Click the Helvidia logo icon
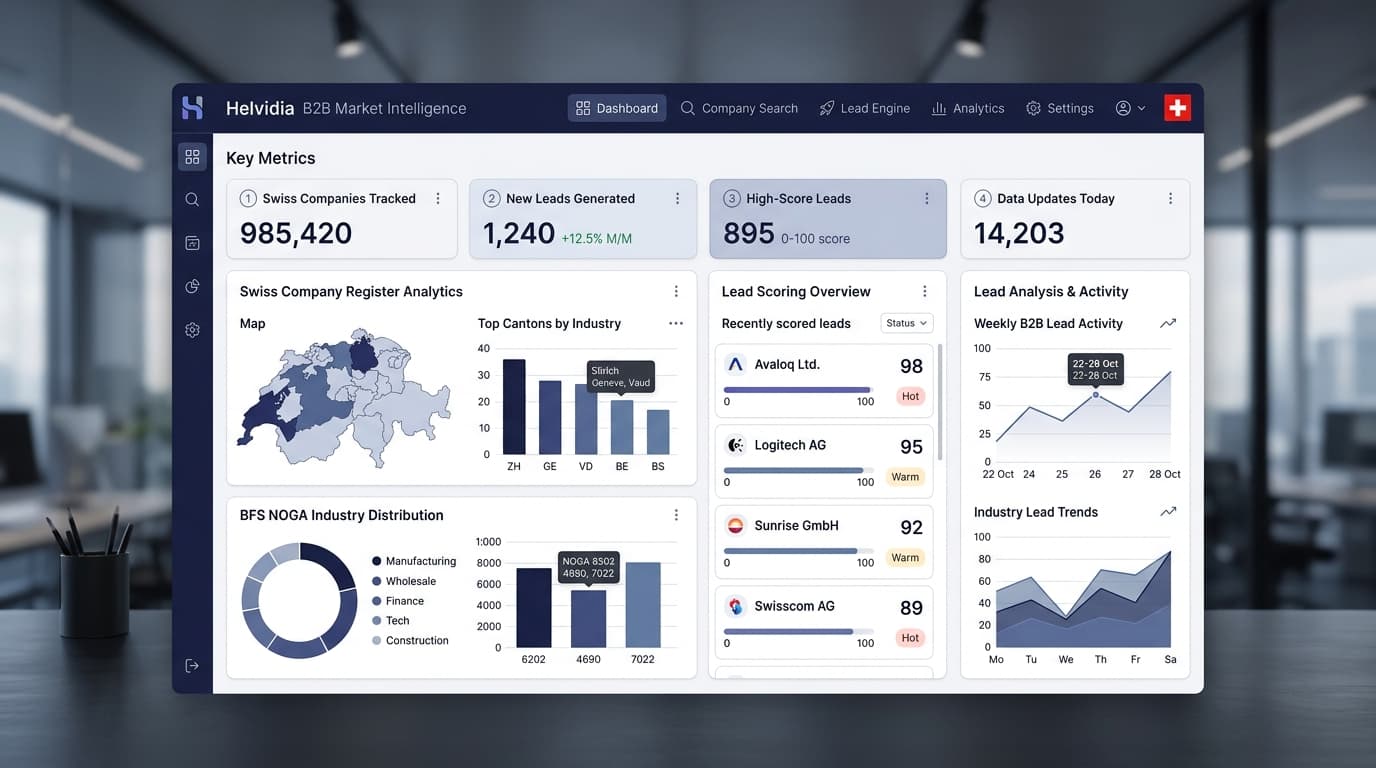Screen dimensions: 1376x768 coord(192,108)
